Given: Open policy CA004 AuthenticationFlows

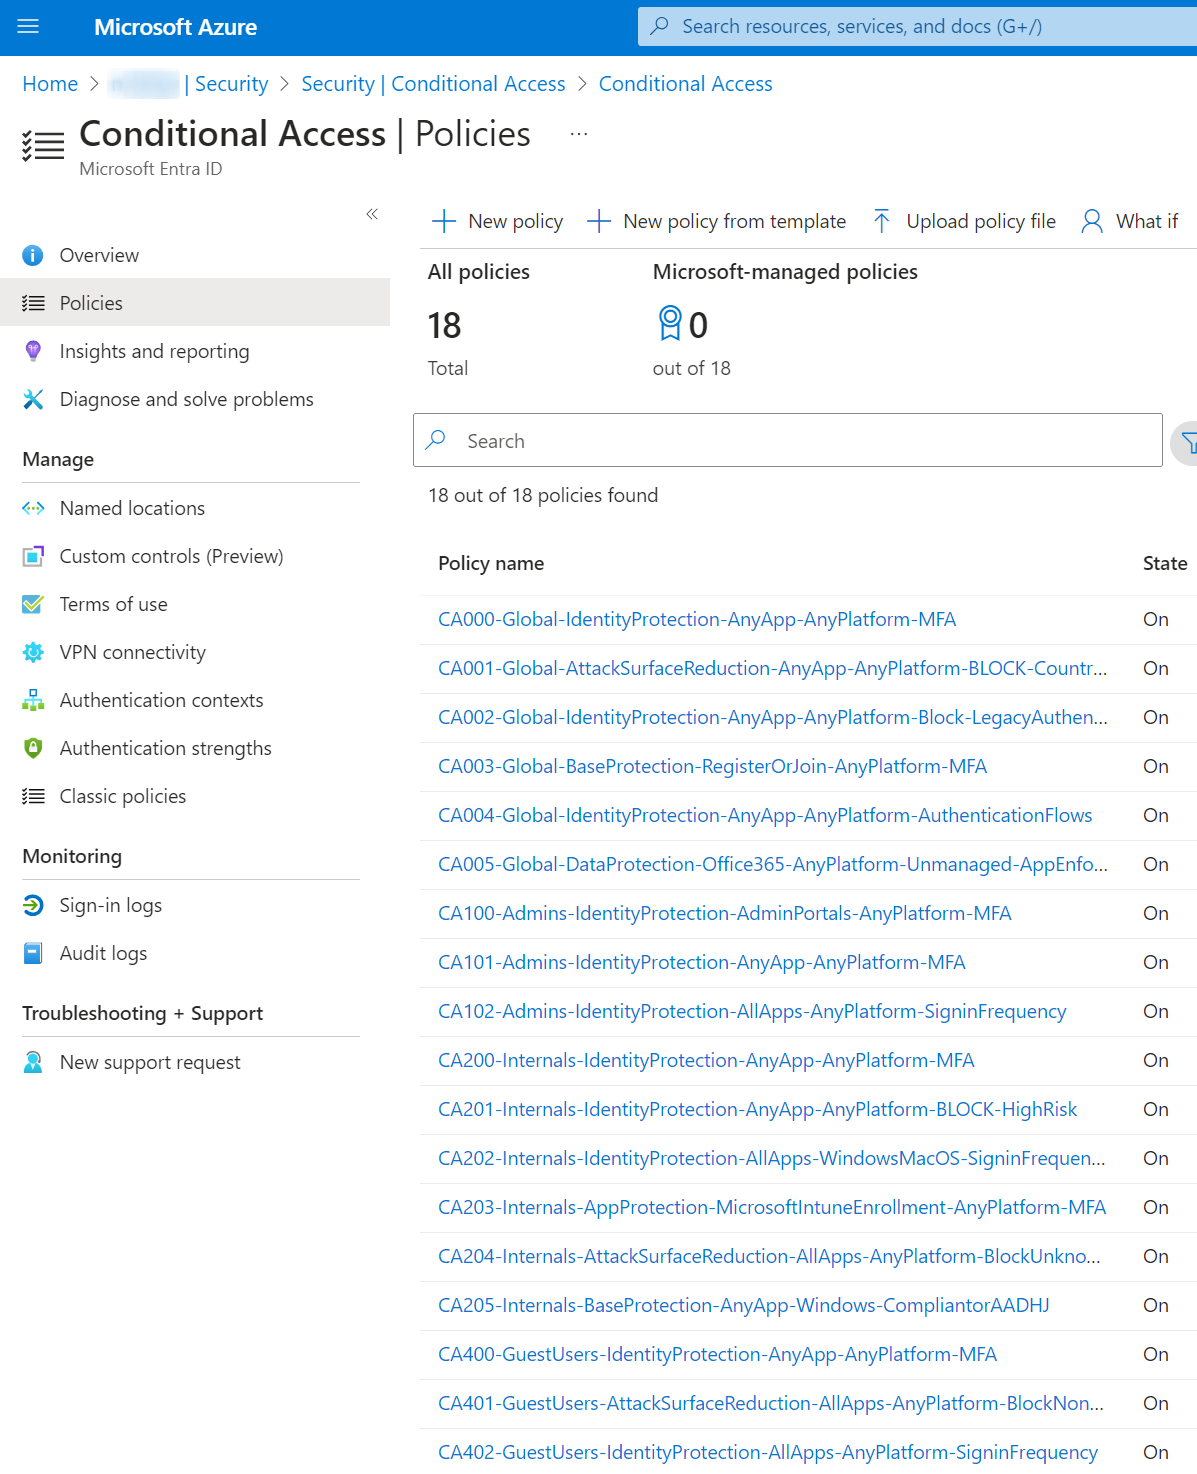Looking at the screenshot, I should click(765, 816).
